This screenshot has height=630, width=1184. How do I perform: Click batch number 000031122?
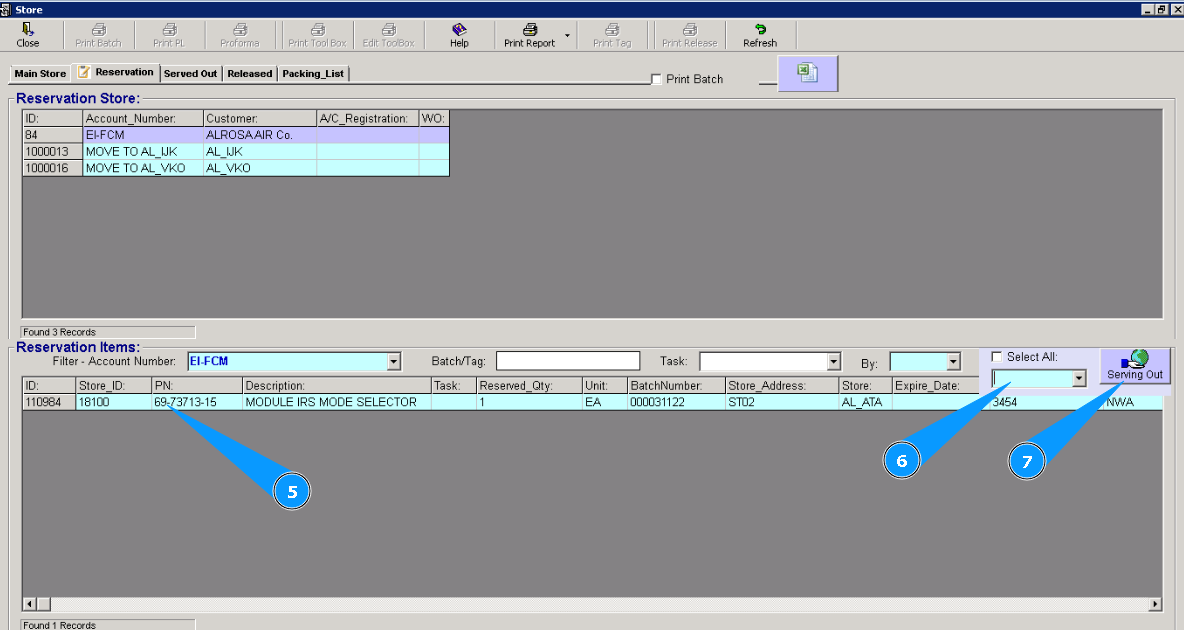676,402
